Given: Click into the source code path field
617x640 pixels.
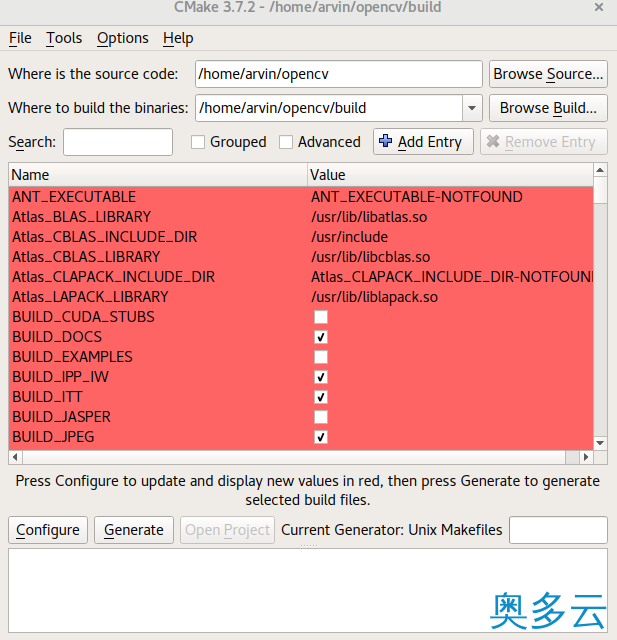Looking at the screenshot, I should click(x=339, y=74).
